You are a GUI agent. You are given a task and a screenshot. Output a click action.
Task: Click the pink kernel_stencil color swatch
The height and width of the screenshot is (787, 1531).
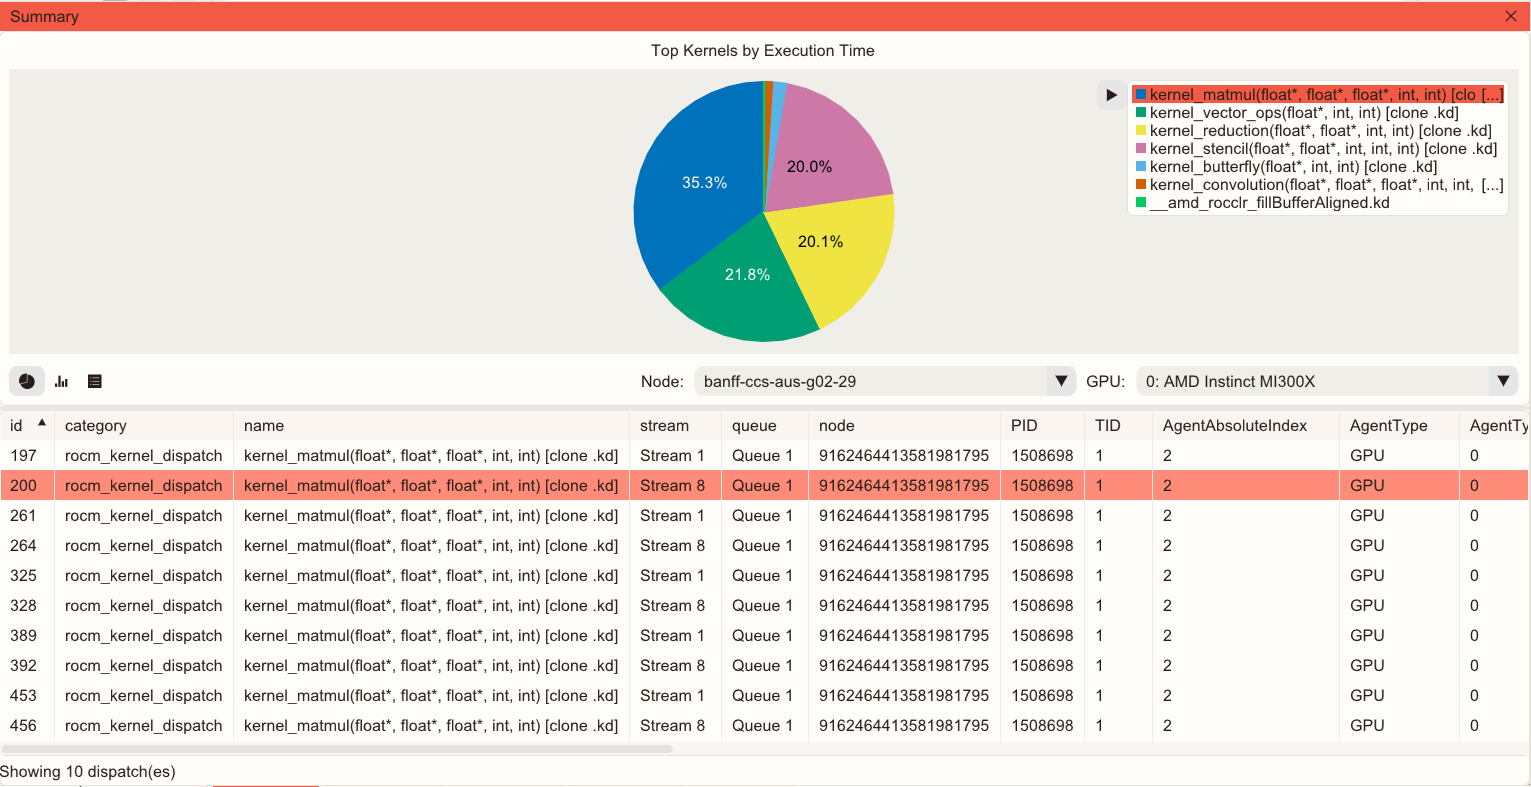[x=1141, y=149]
